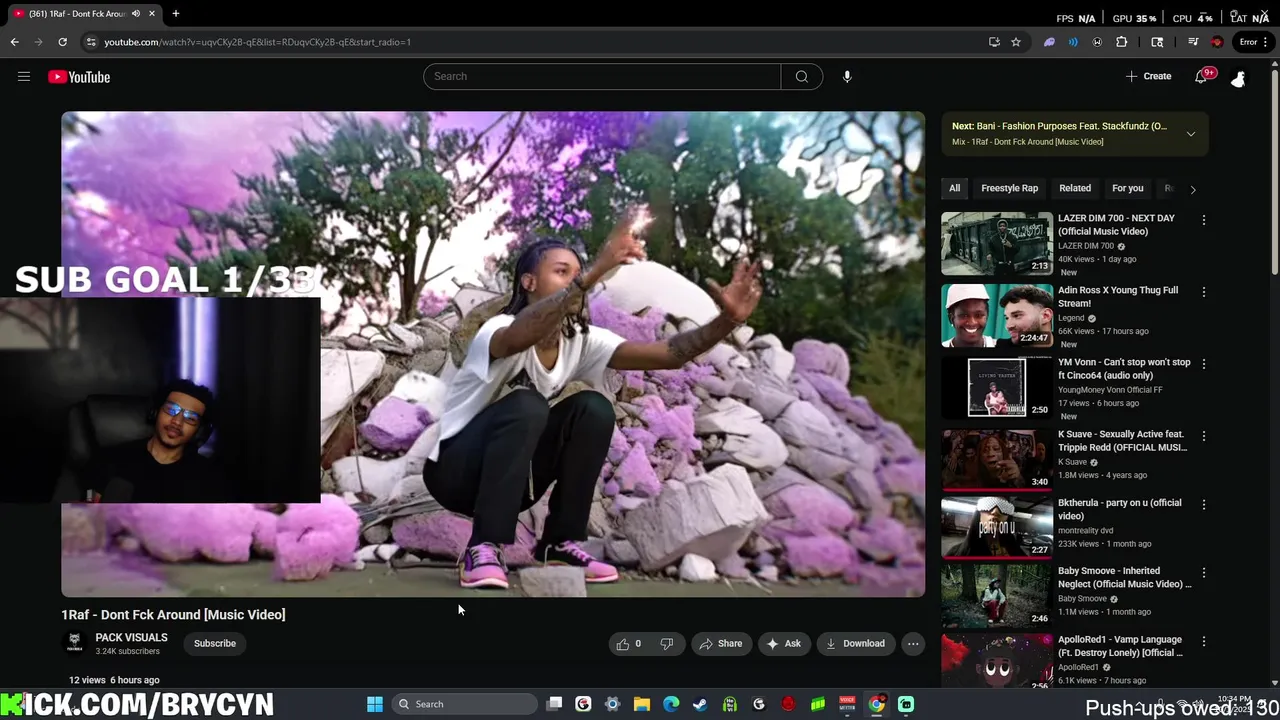The width and height of the screenshot is (1280, 720).
Task: Open Task View on the taskbar
Action: [x=554, y=704]
